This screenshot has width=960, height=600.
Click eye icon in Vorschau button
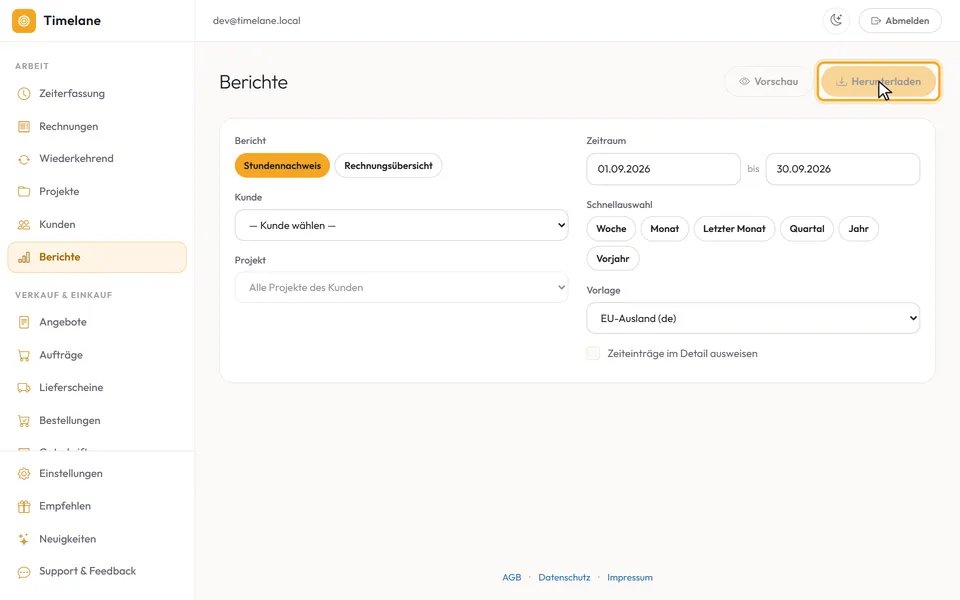pos(744,81)
